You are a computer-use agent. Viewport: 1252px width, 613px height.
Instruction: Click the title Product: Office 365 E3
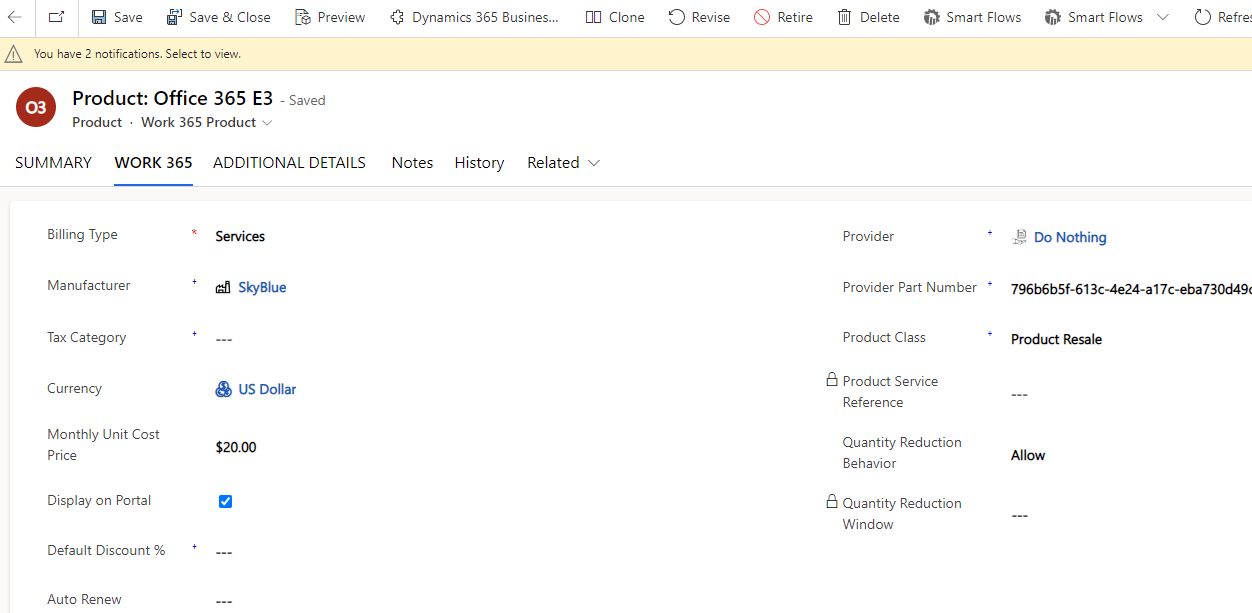(173, 98)
